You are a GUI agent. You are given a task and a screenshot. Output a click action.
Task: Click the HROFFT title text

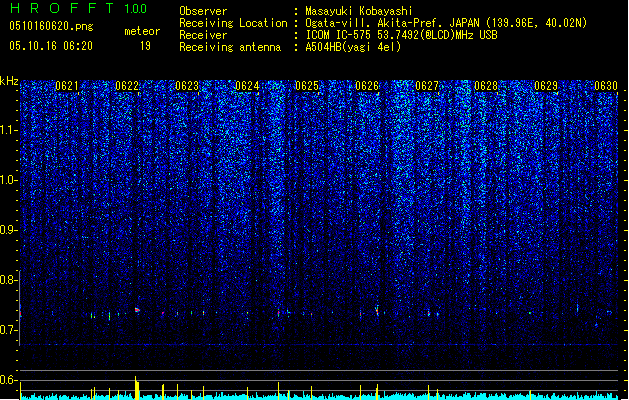(62, 8)
